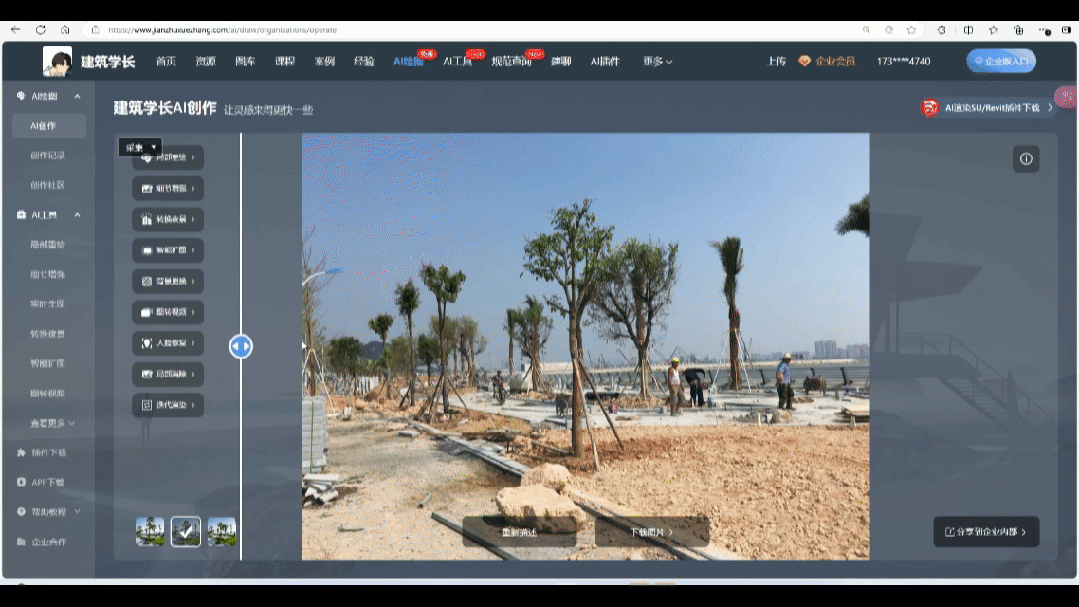Viewport: 1079px width, 607px height.
Task: Go to the 图库 navigation tab
Action: tap(245, 61)
